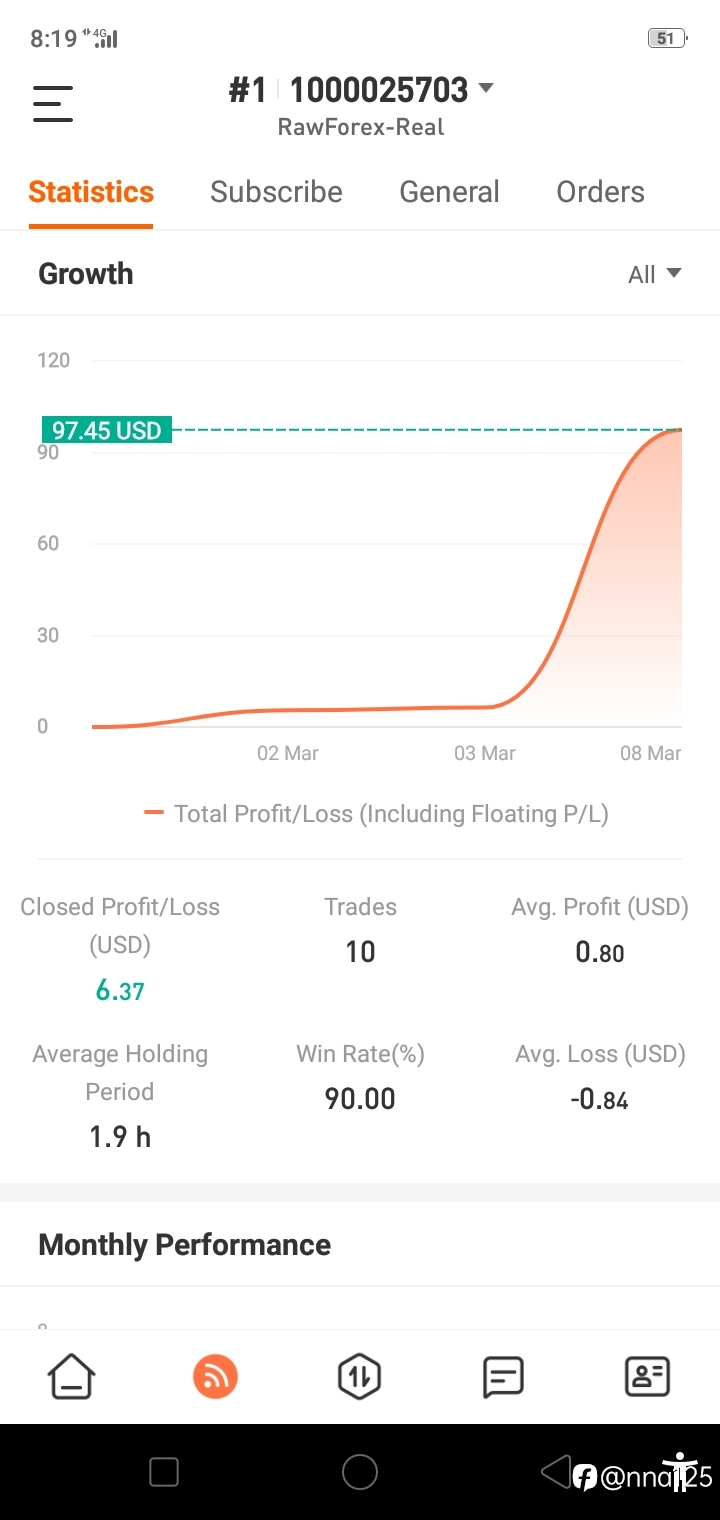Open the trade arrows hexagon icon
This screenshot has width=720, height=1520.
pos(360,1377)
